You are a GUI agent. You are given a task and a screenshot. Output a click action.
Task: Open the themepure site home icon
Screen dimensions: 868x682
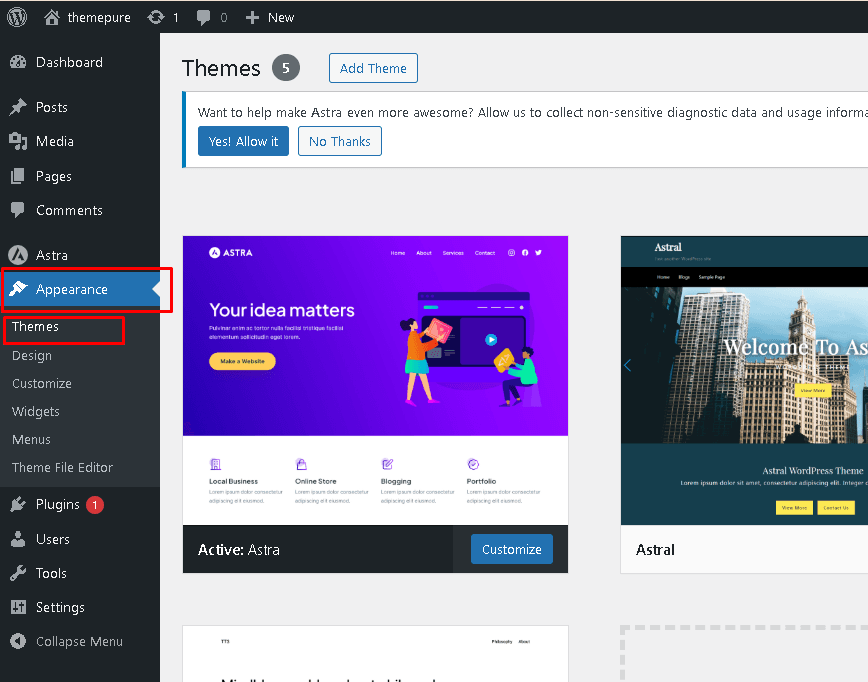pyautogui.click(x=52, y=17)
